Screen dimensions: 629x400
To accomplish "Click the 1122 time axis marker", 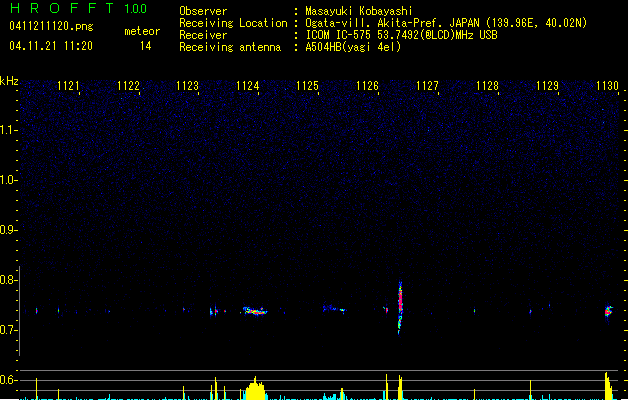I will coord(128,86).
